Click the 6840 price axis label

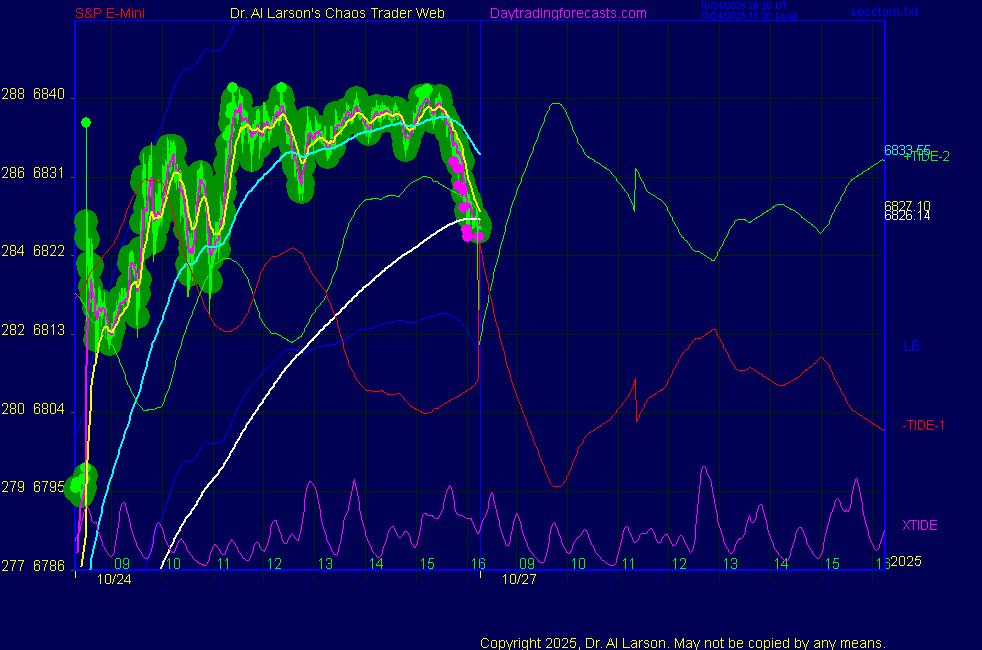pyautogui.click(x=49, y=95)
